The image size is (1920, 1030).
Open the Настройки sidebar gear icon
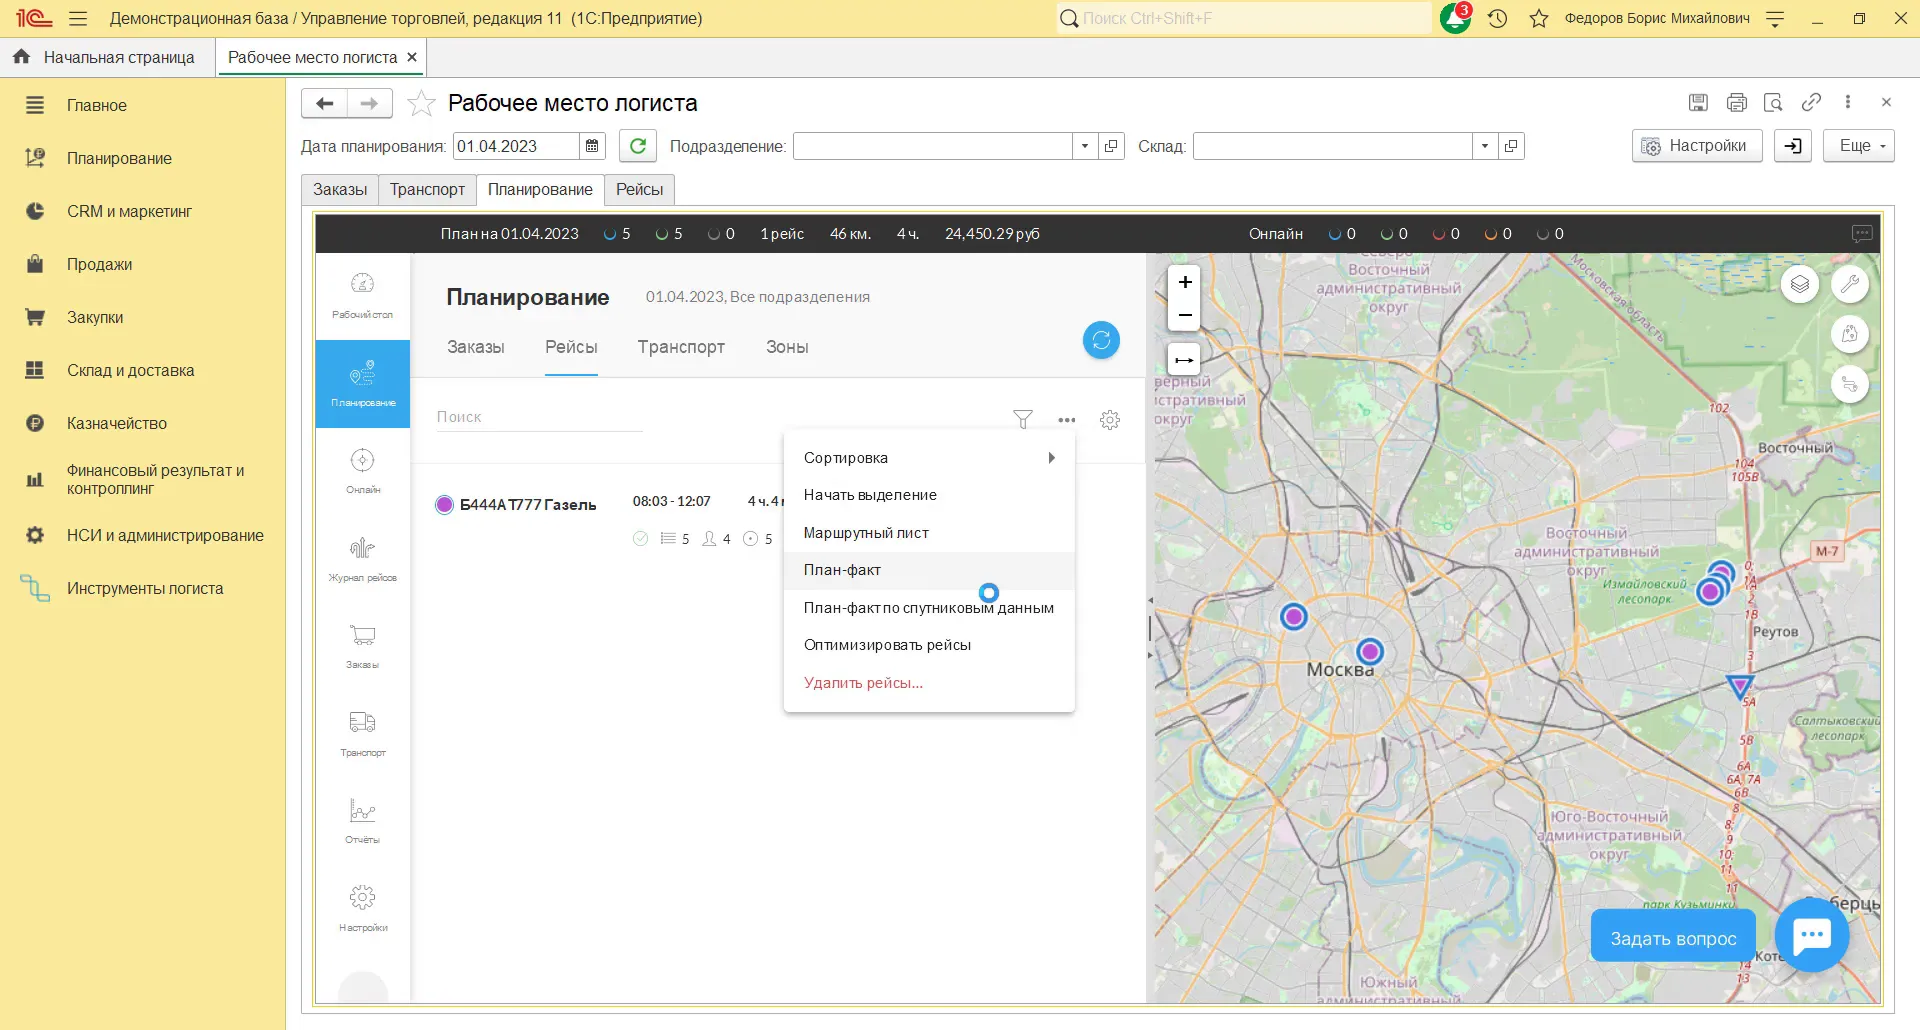point(362,908)
